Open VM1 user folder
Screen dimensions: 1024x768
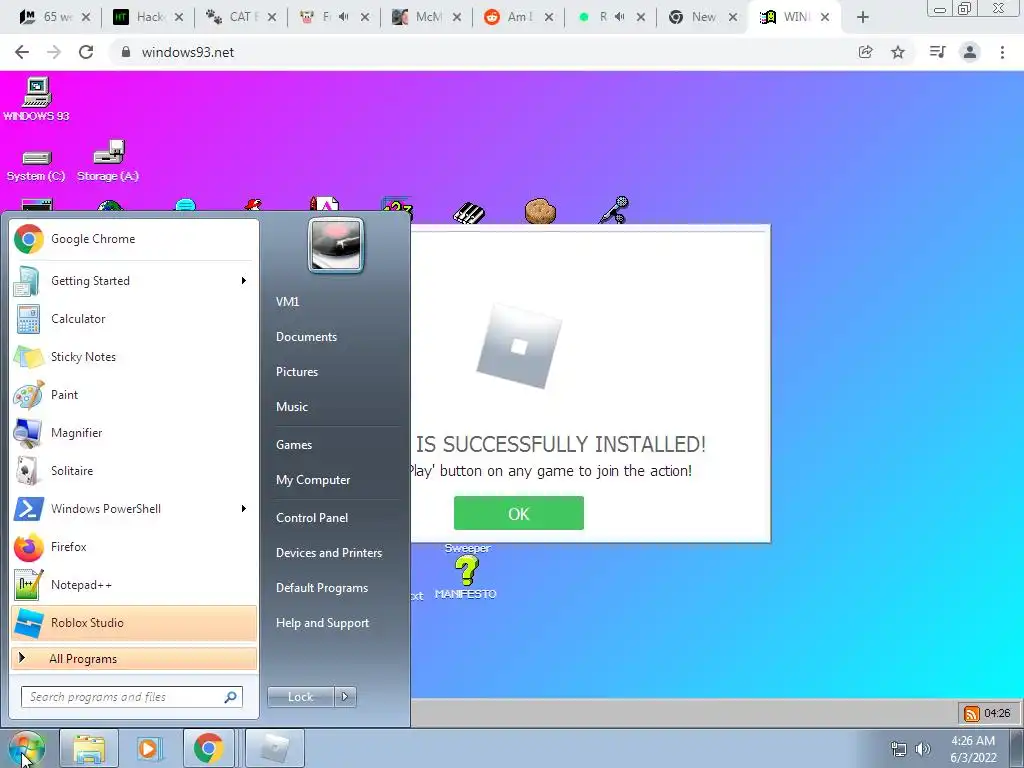click(287, 302)
